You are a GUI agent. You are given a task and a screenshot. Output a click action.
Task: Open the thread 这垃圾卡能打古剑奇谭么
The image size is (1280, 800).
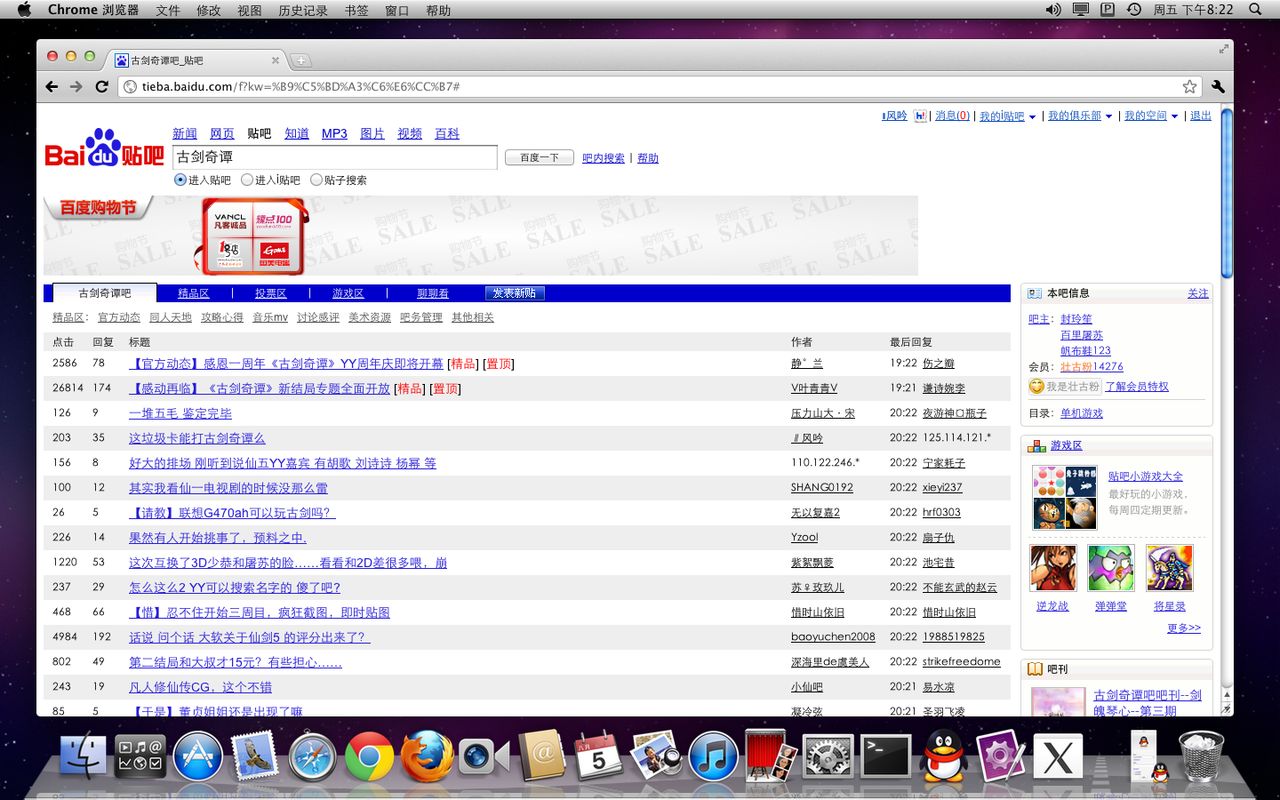[197, 438]
